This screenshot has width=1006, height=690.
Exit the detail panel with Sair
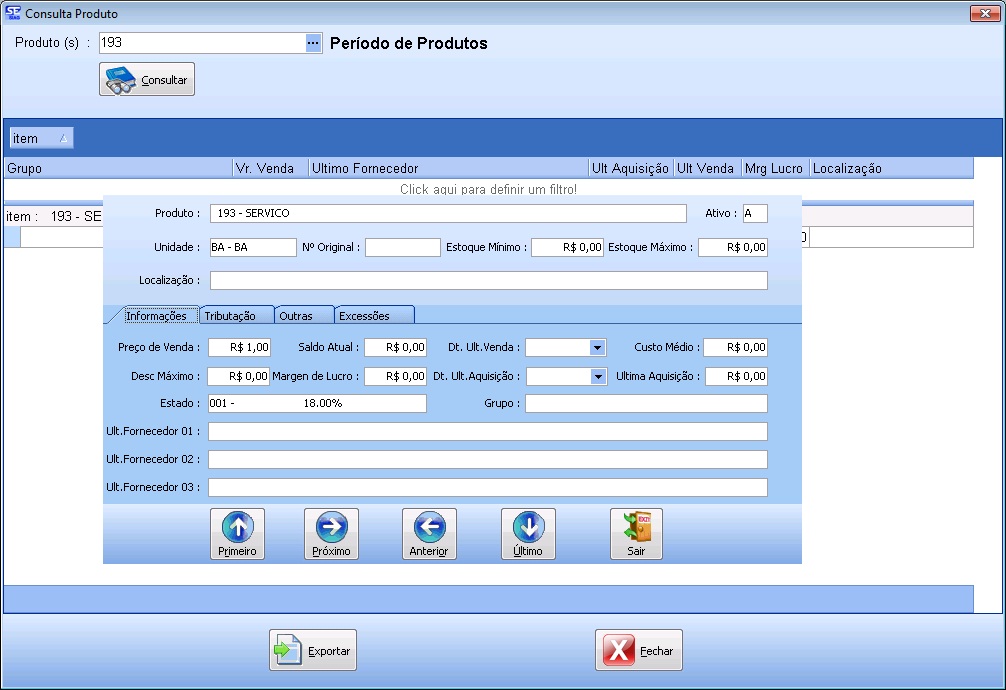(x=636, y=534)
